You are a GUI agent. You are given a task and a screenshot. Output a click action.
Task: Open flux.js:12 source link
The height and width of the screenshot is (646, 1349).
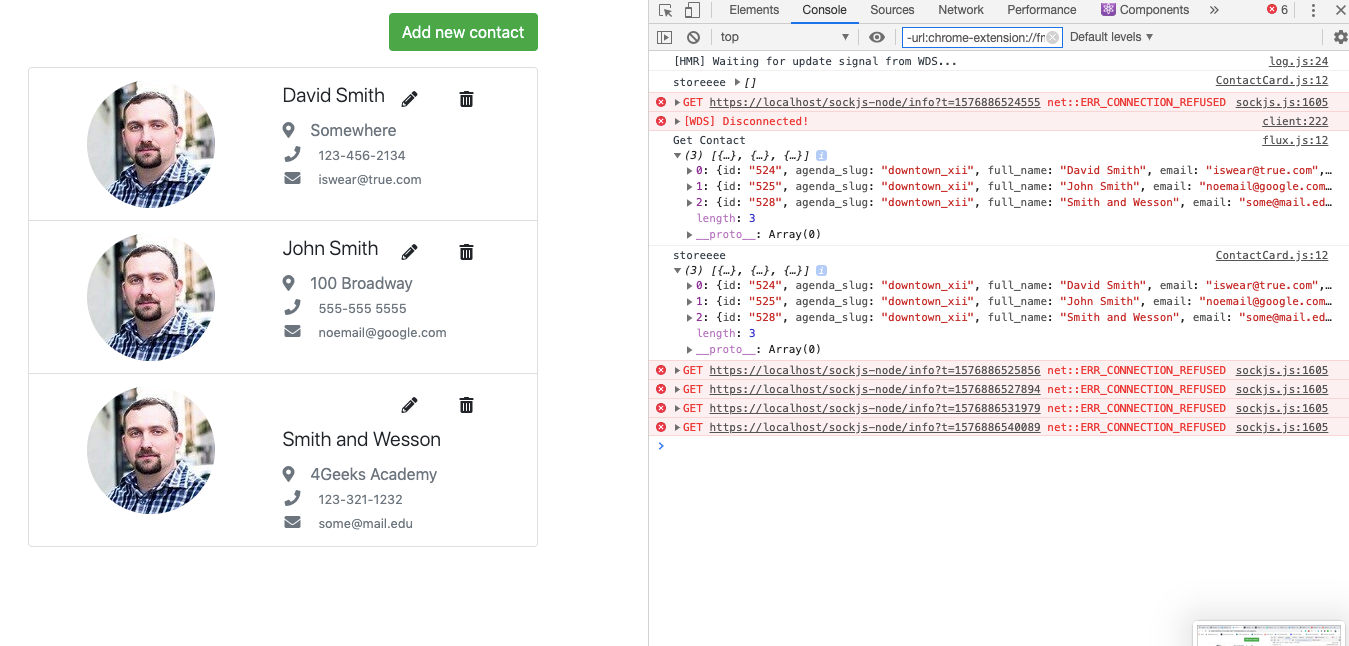pos(1295,141)
